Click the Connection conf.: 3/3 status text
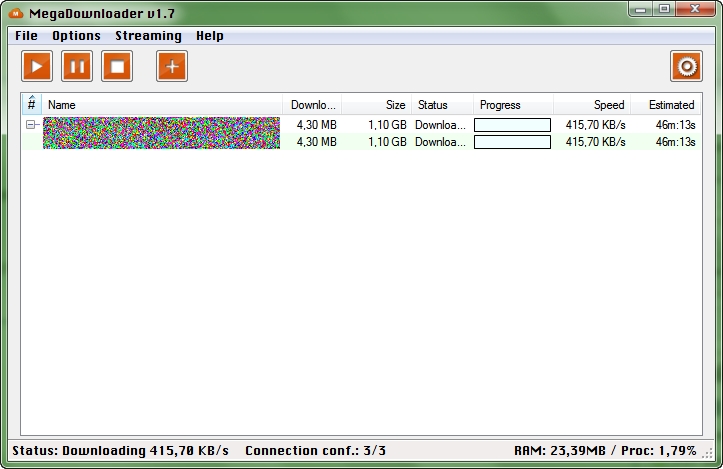The image size is (723, 469). (315, 451)
